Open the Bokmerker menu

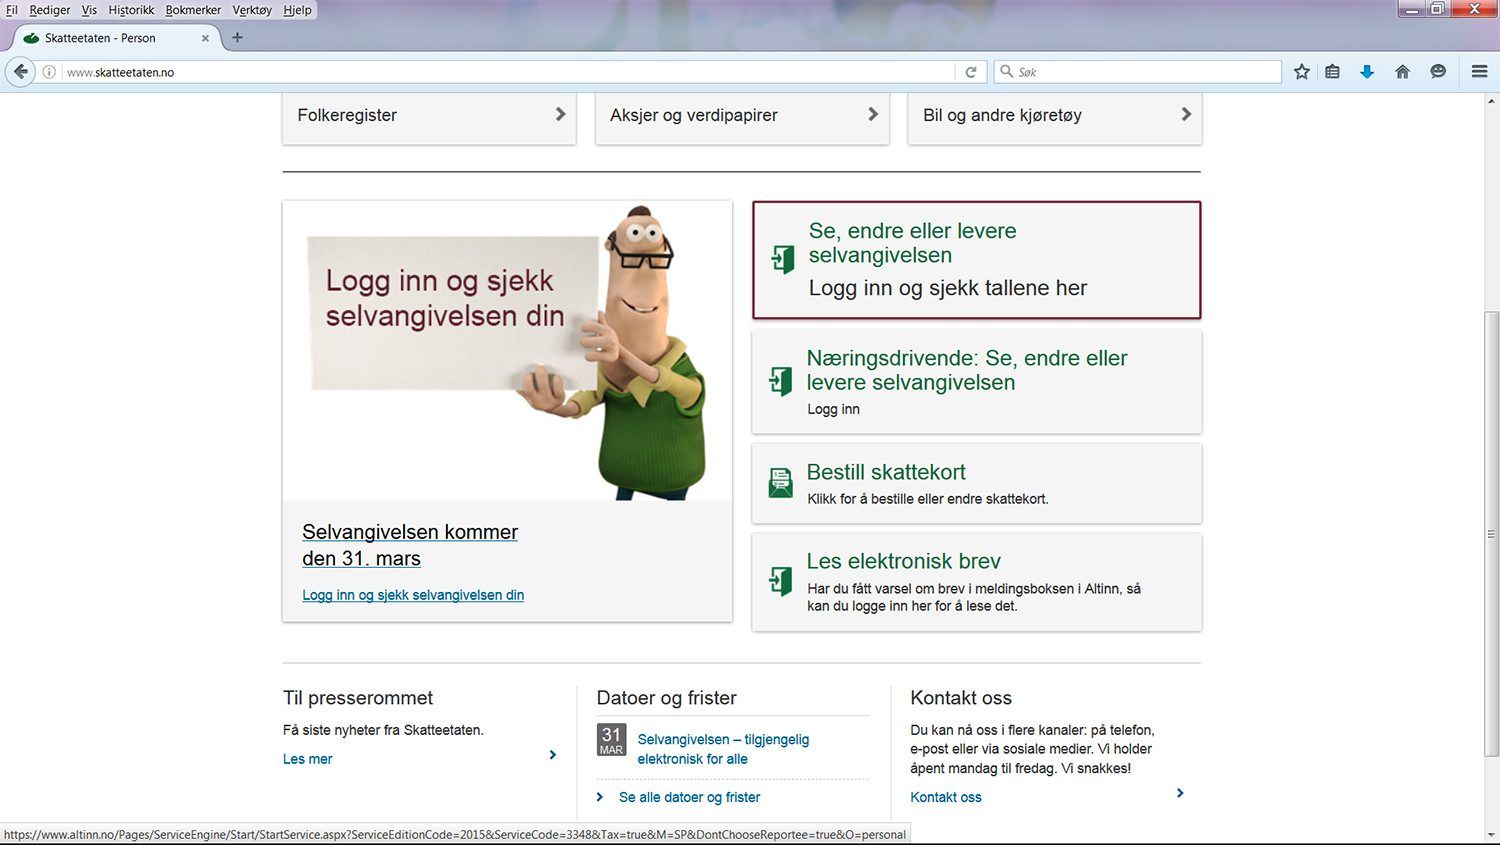click(193, 10)
